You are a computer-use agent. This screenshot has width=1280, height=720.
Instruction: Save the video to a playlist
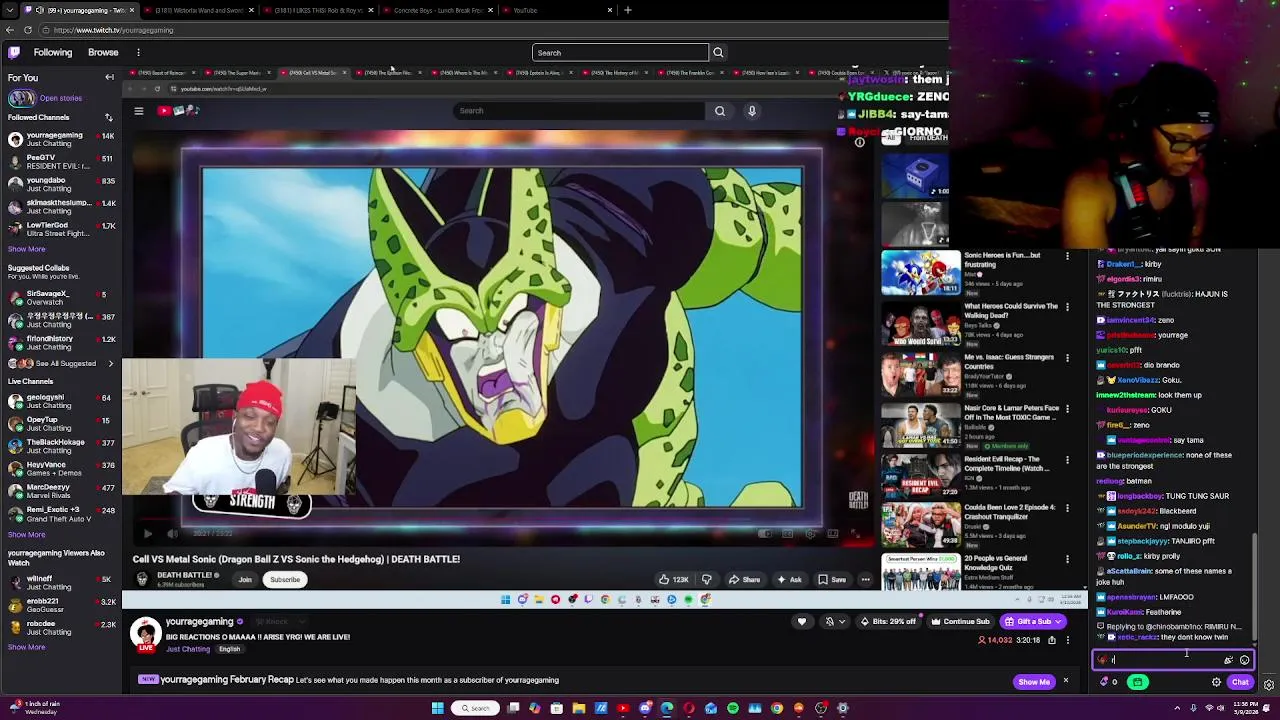[x=832, y=579]
